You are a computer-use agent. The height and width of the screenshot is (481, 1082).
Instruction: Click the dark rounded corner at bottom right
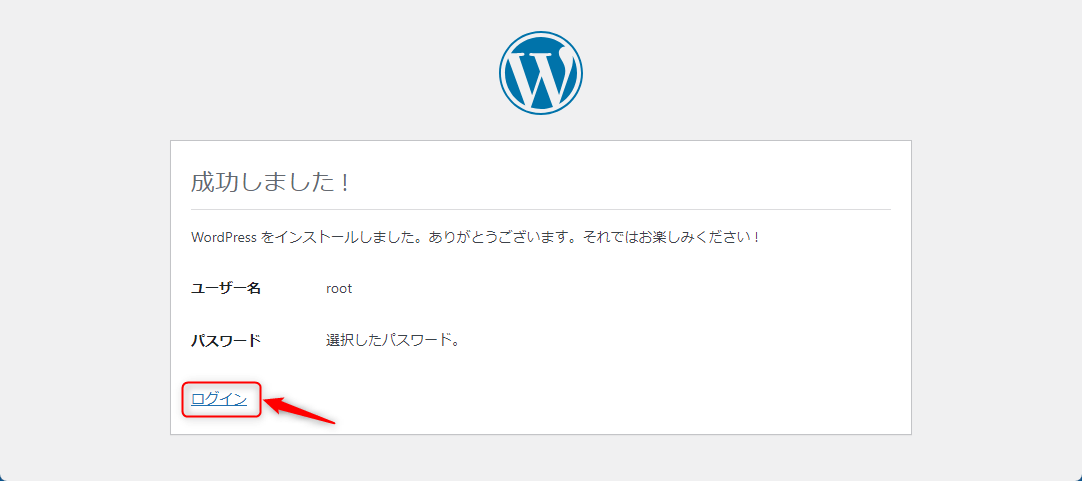click(1078, 477)
